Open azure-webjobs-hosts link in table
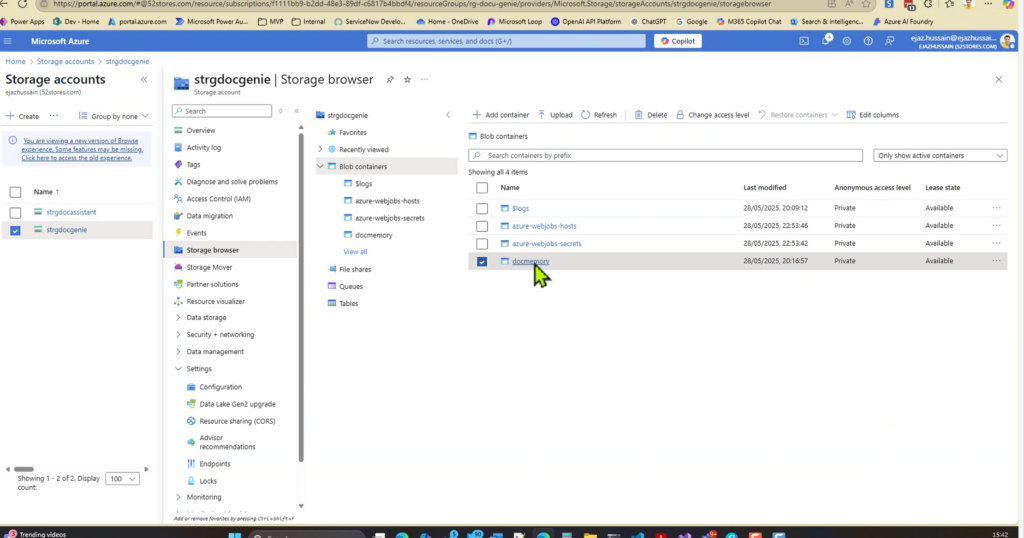Screen dimensions: 1024x538 (x=544, y=226)
